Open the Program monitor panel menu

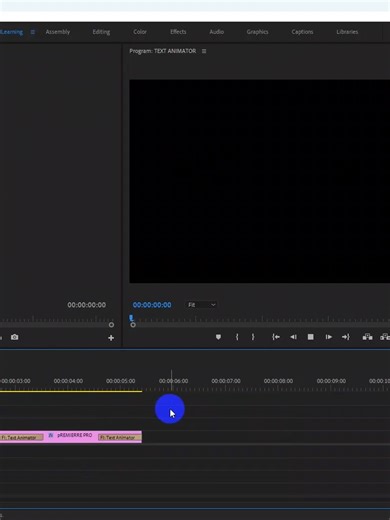tap(204, 51)
